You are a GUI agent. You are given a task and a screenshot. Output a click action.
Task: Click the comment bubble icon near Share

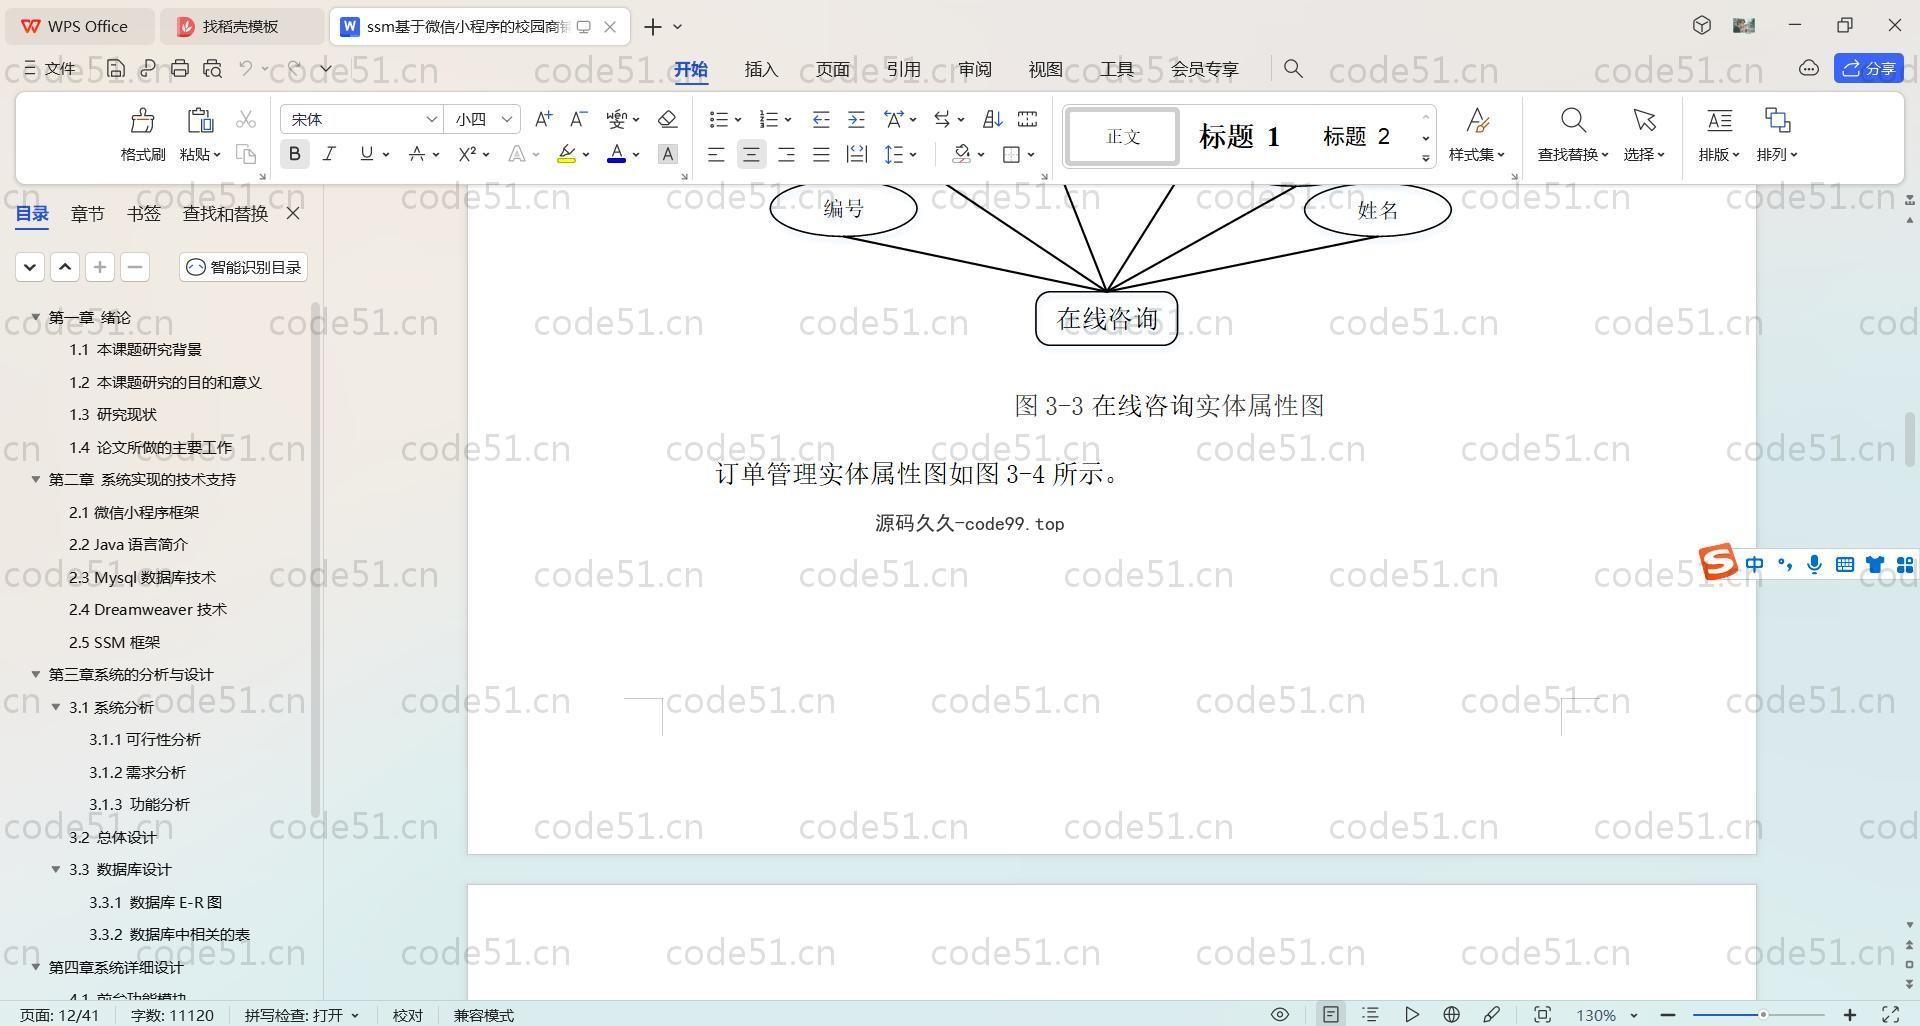pos(1808,68)
